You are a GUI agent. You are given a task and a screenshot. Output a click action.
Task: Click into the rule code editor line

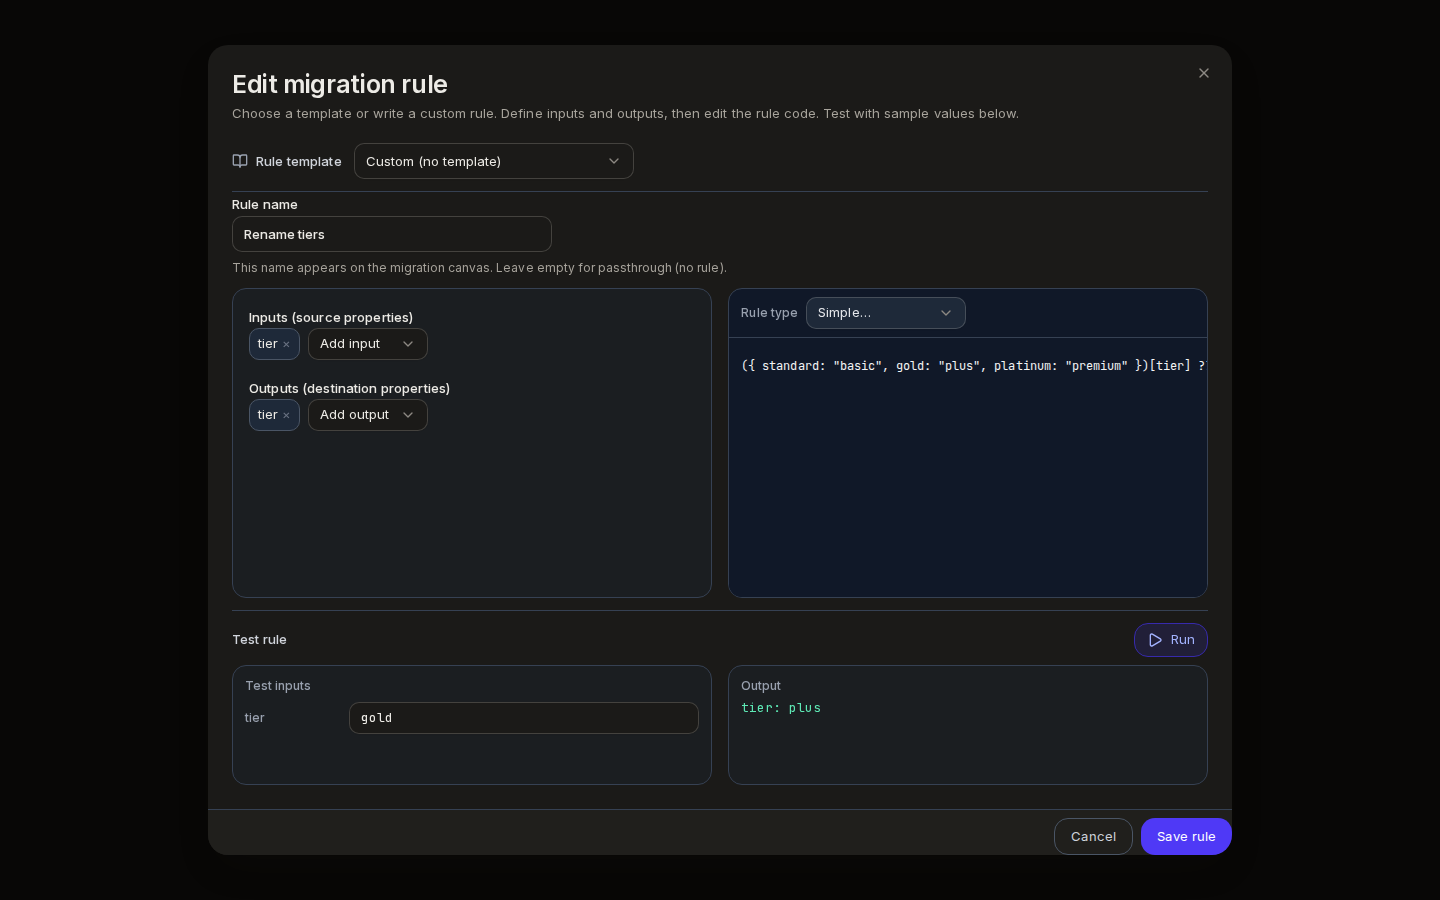(973, 366)
